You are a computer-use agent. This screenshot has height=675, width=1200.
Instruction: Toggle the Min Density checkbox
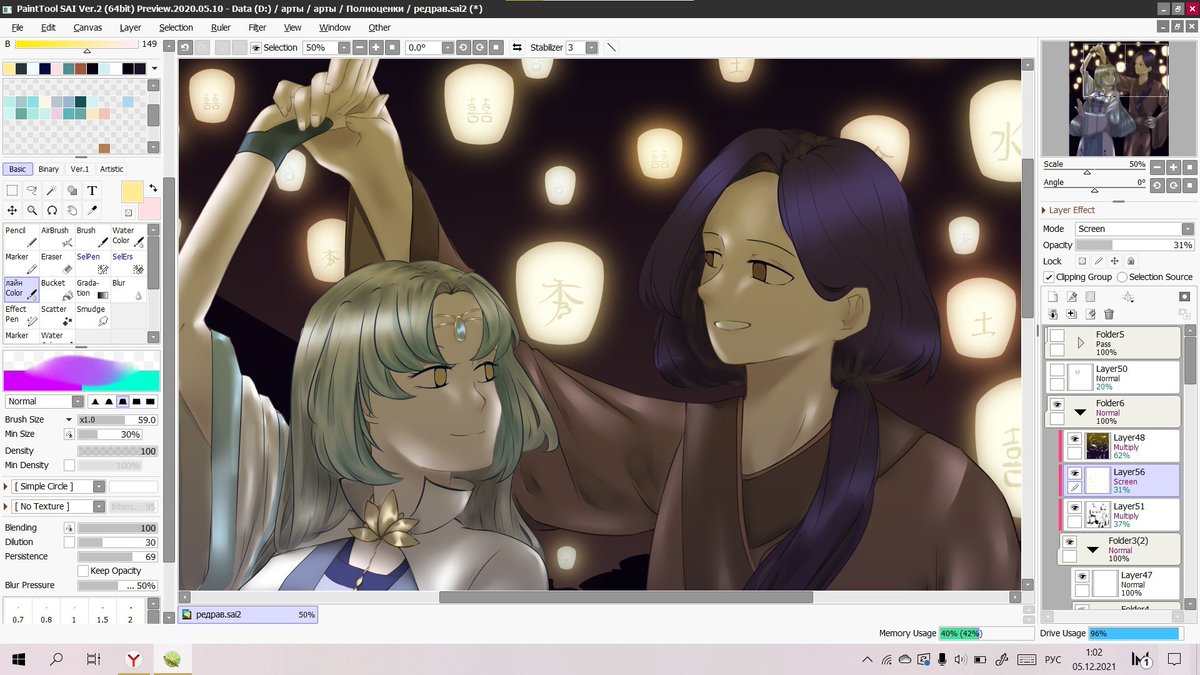click(x=69, y=465)
